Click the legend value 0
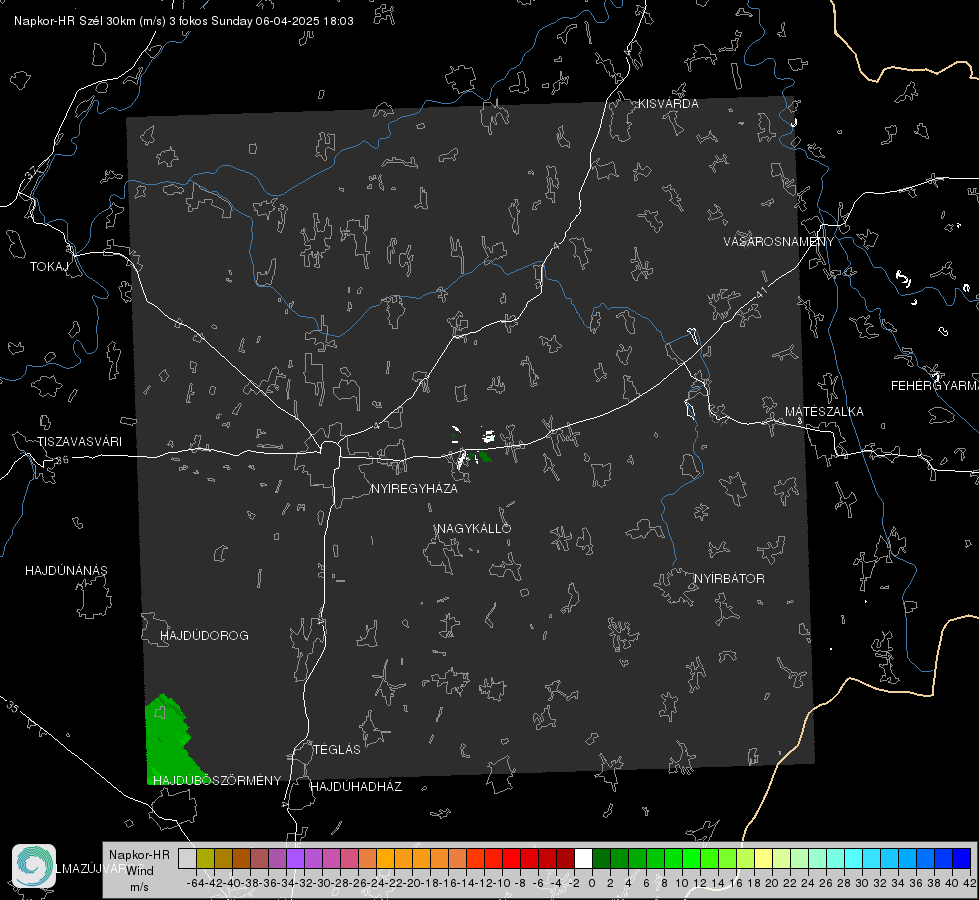The width and height of the screenshot is (979, 900). tap(592, 883)
